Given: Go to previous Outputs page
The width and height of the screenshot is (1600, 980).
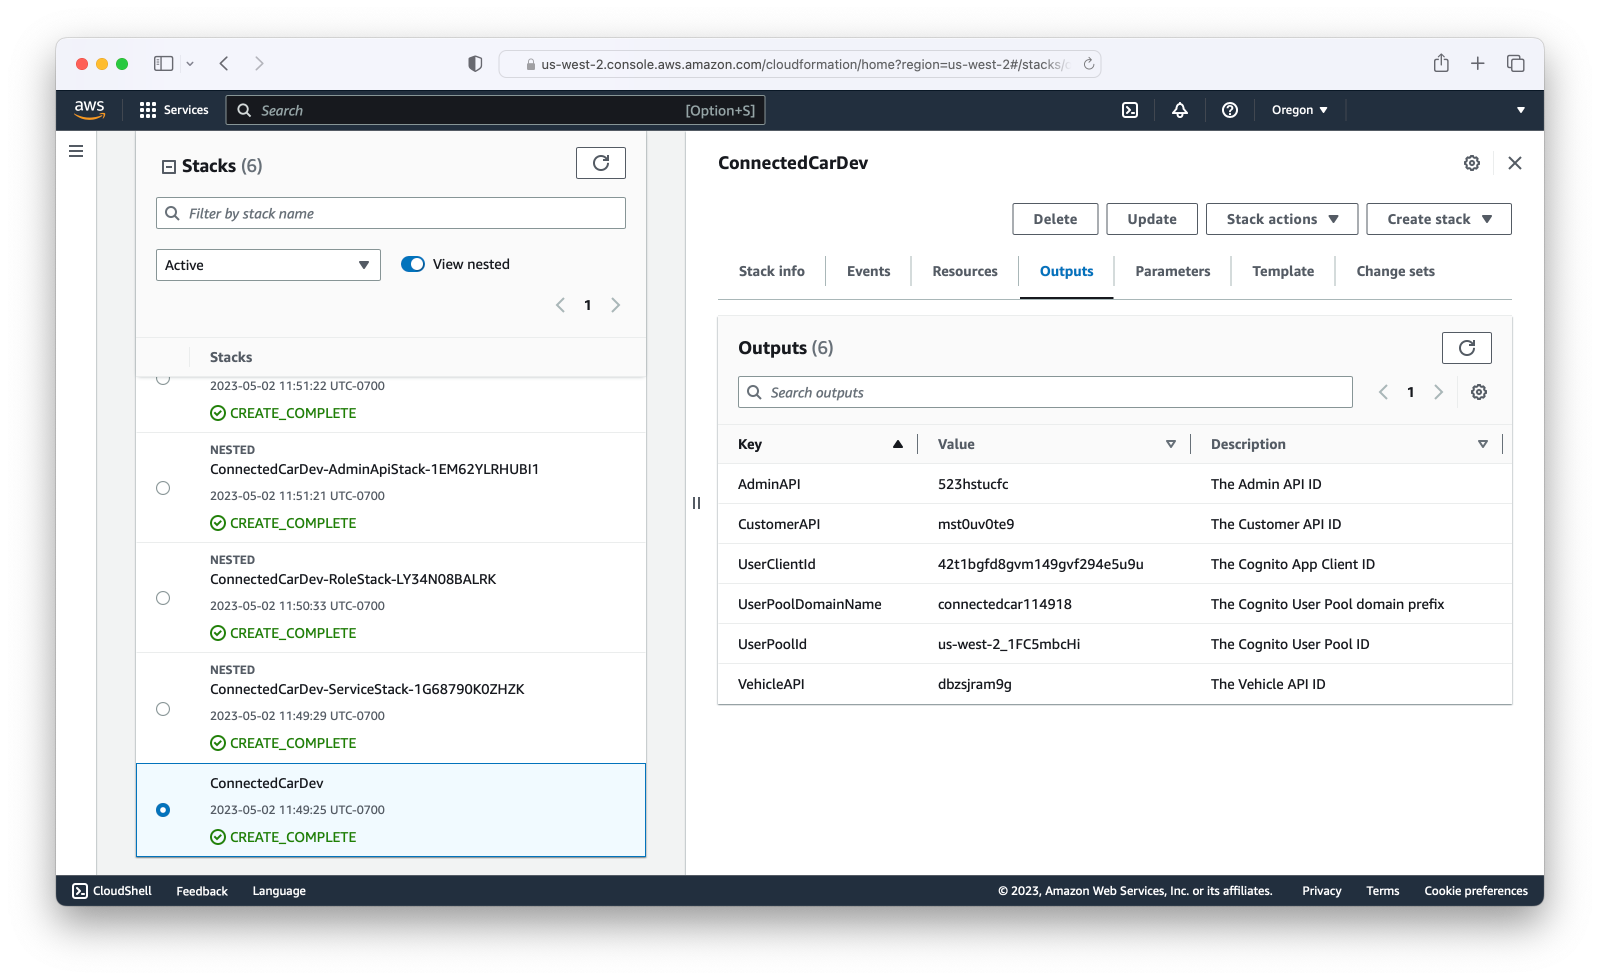Looking at the screenshot, I should (x=1383, y=392).
